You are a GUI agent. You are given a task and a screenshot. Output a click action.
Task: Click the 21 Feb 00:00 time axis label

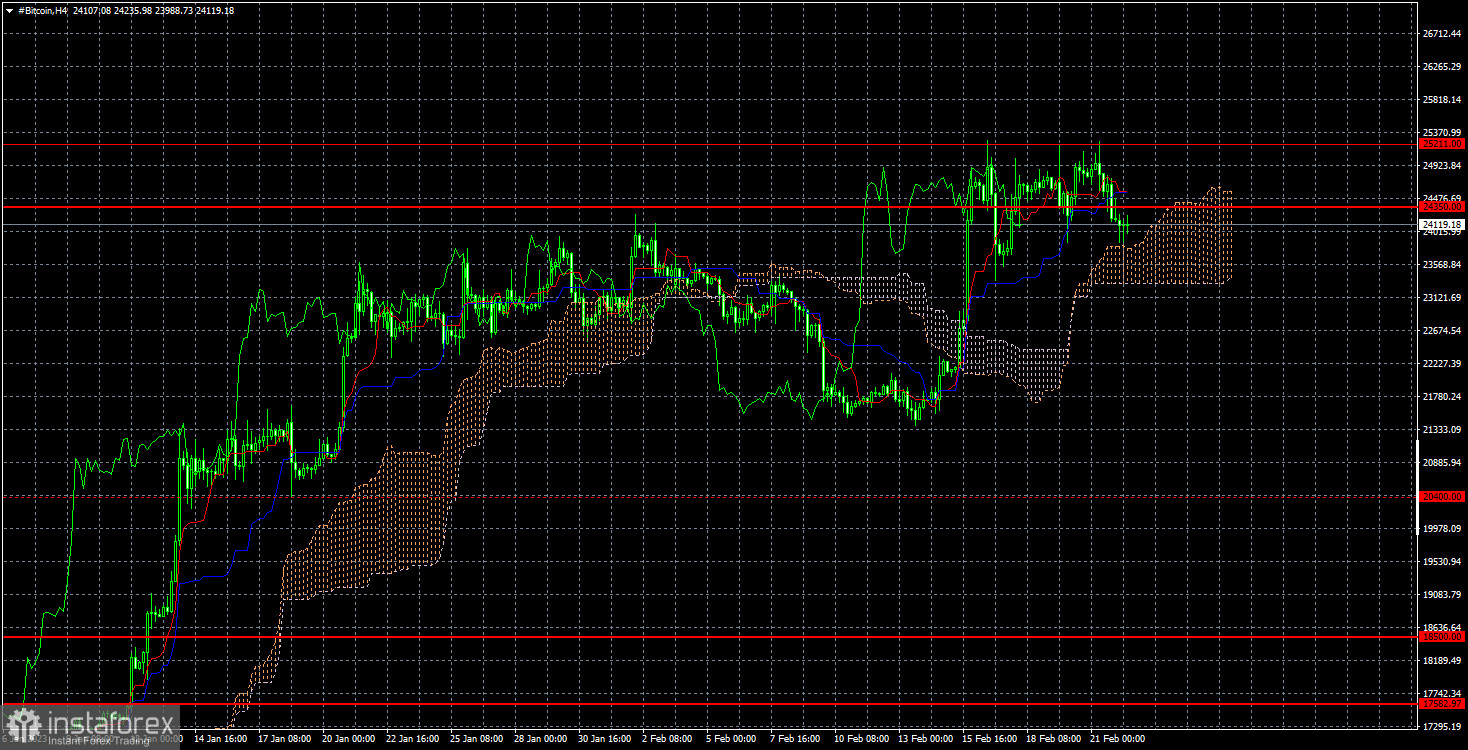tap(1117, 740)
